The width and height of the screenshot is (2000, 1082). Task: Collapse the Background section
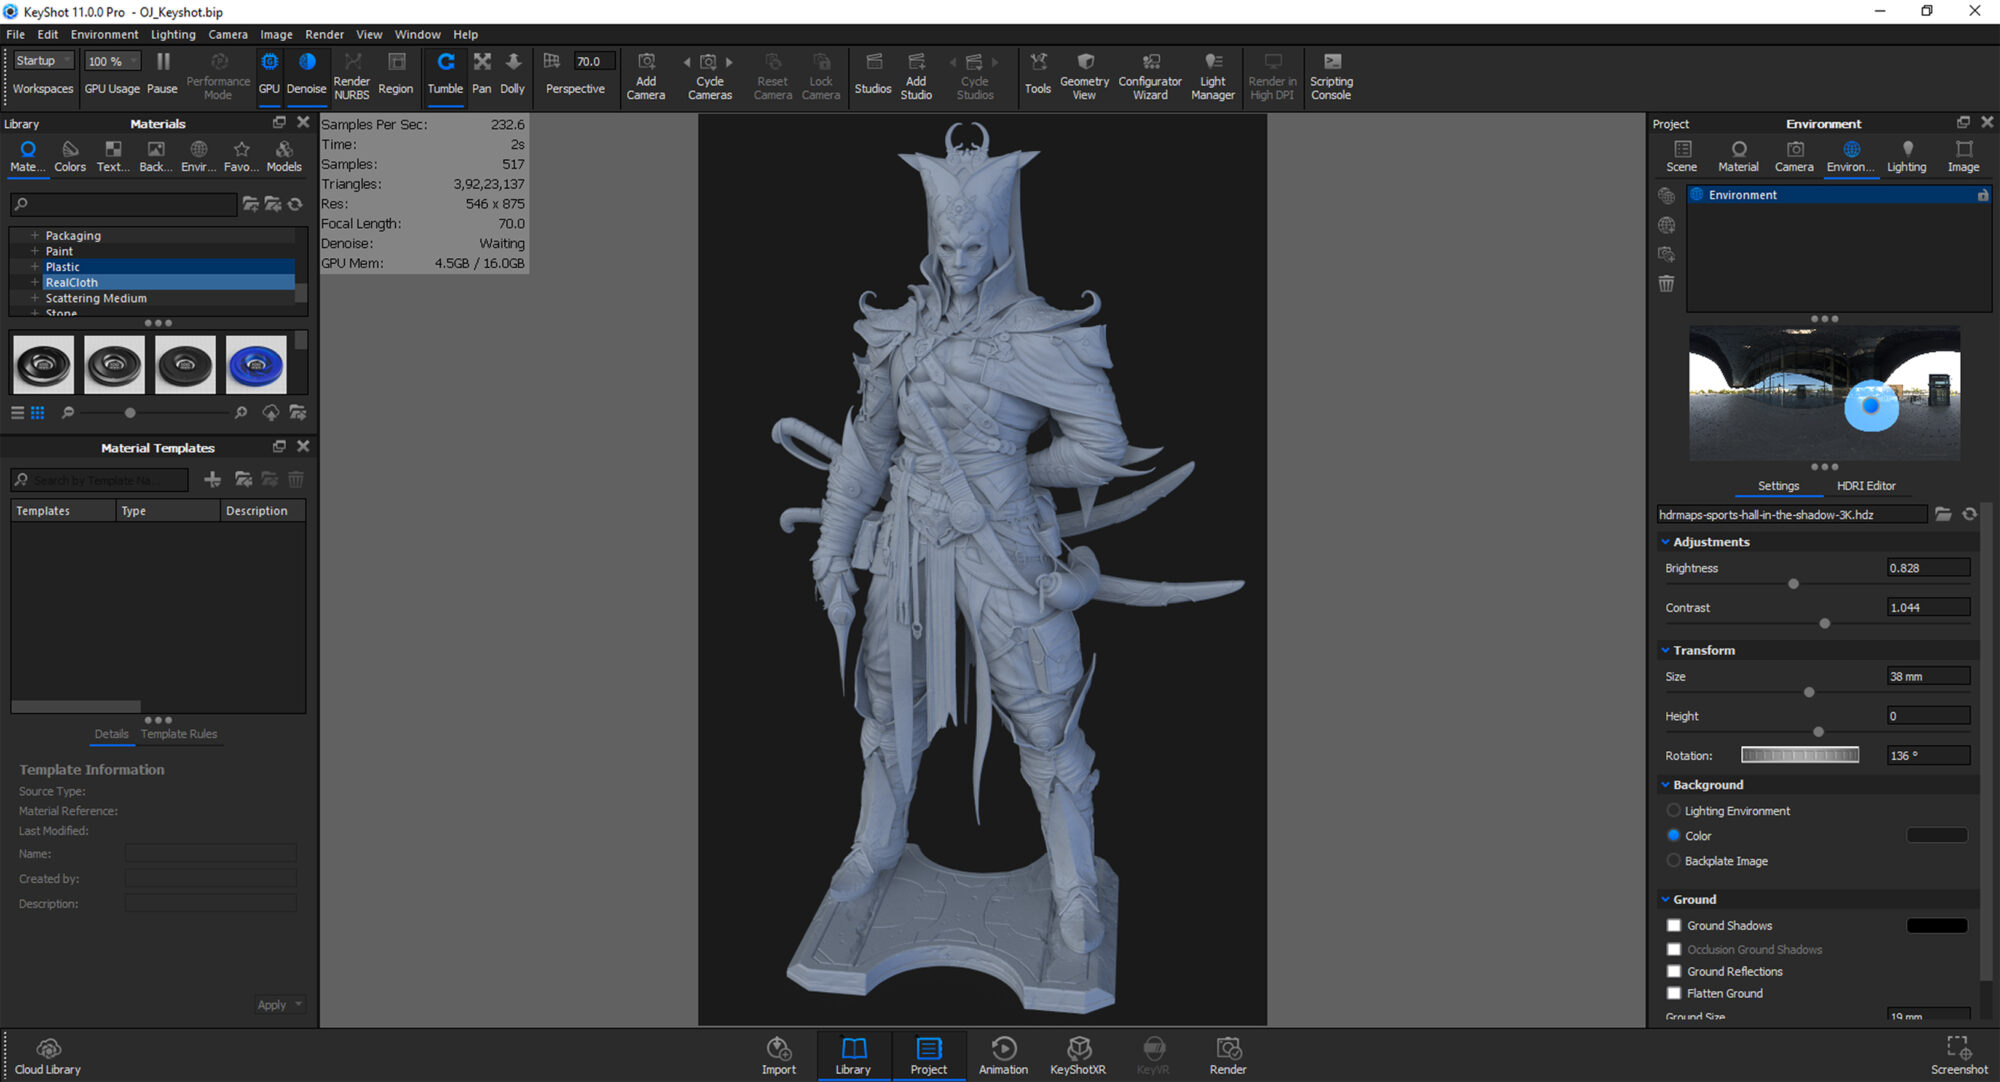coord(1665,784)
